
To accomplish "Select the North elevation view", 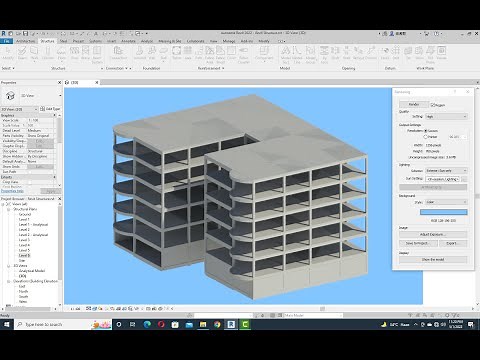I will (23, 291).
